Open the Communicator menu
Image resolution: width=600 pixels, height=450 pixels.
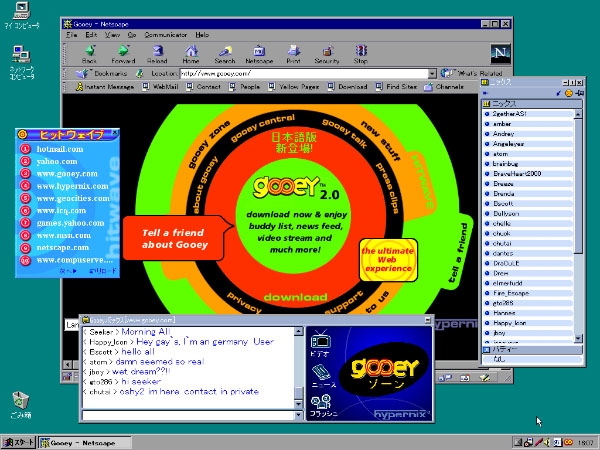pyautogui.click(x=164, y=34)
